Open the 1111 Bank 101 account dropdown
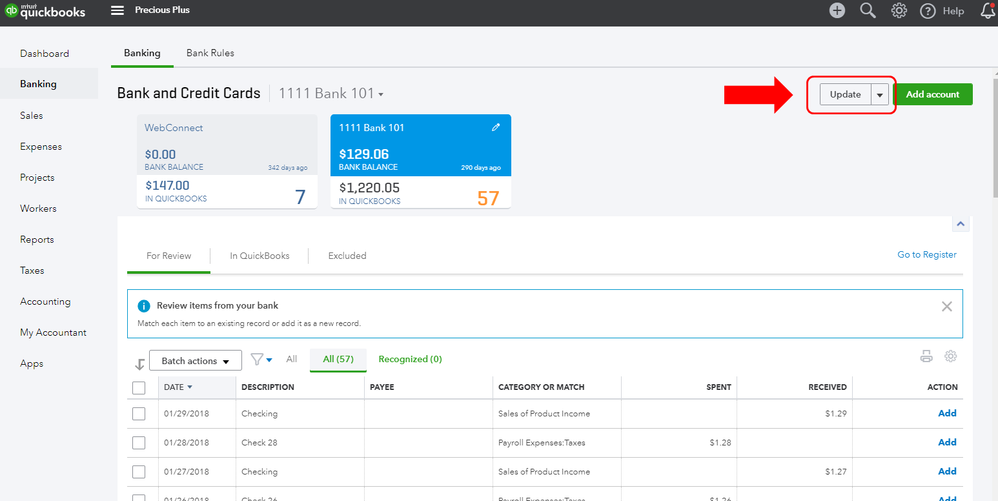The height and width of the screenshot is (501, 998). coord(331,94)
